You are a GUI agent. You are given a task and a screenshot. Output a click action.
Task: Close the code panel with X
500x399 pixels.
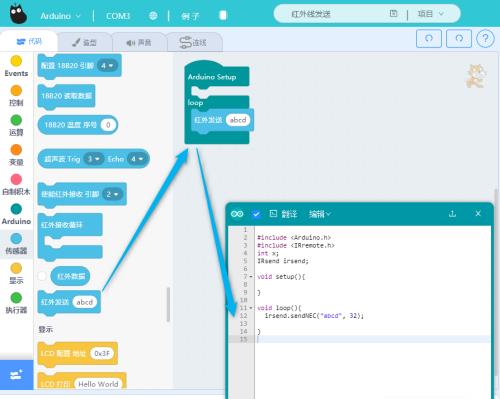tap(478, 213)
